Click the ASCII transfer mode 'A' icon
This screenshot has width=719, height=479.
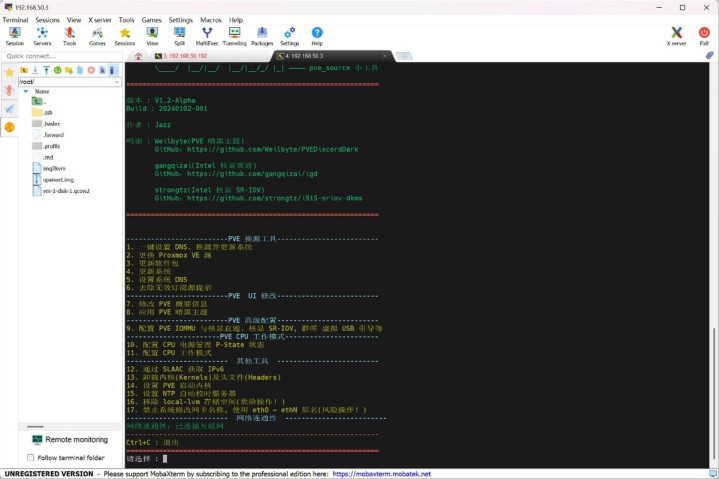102,70
